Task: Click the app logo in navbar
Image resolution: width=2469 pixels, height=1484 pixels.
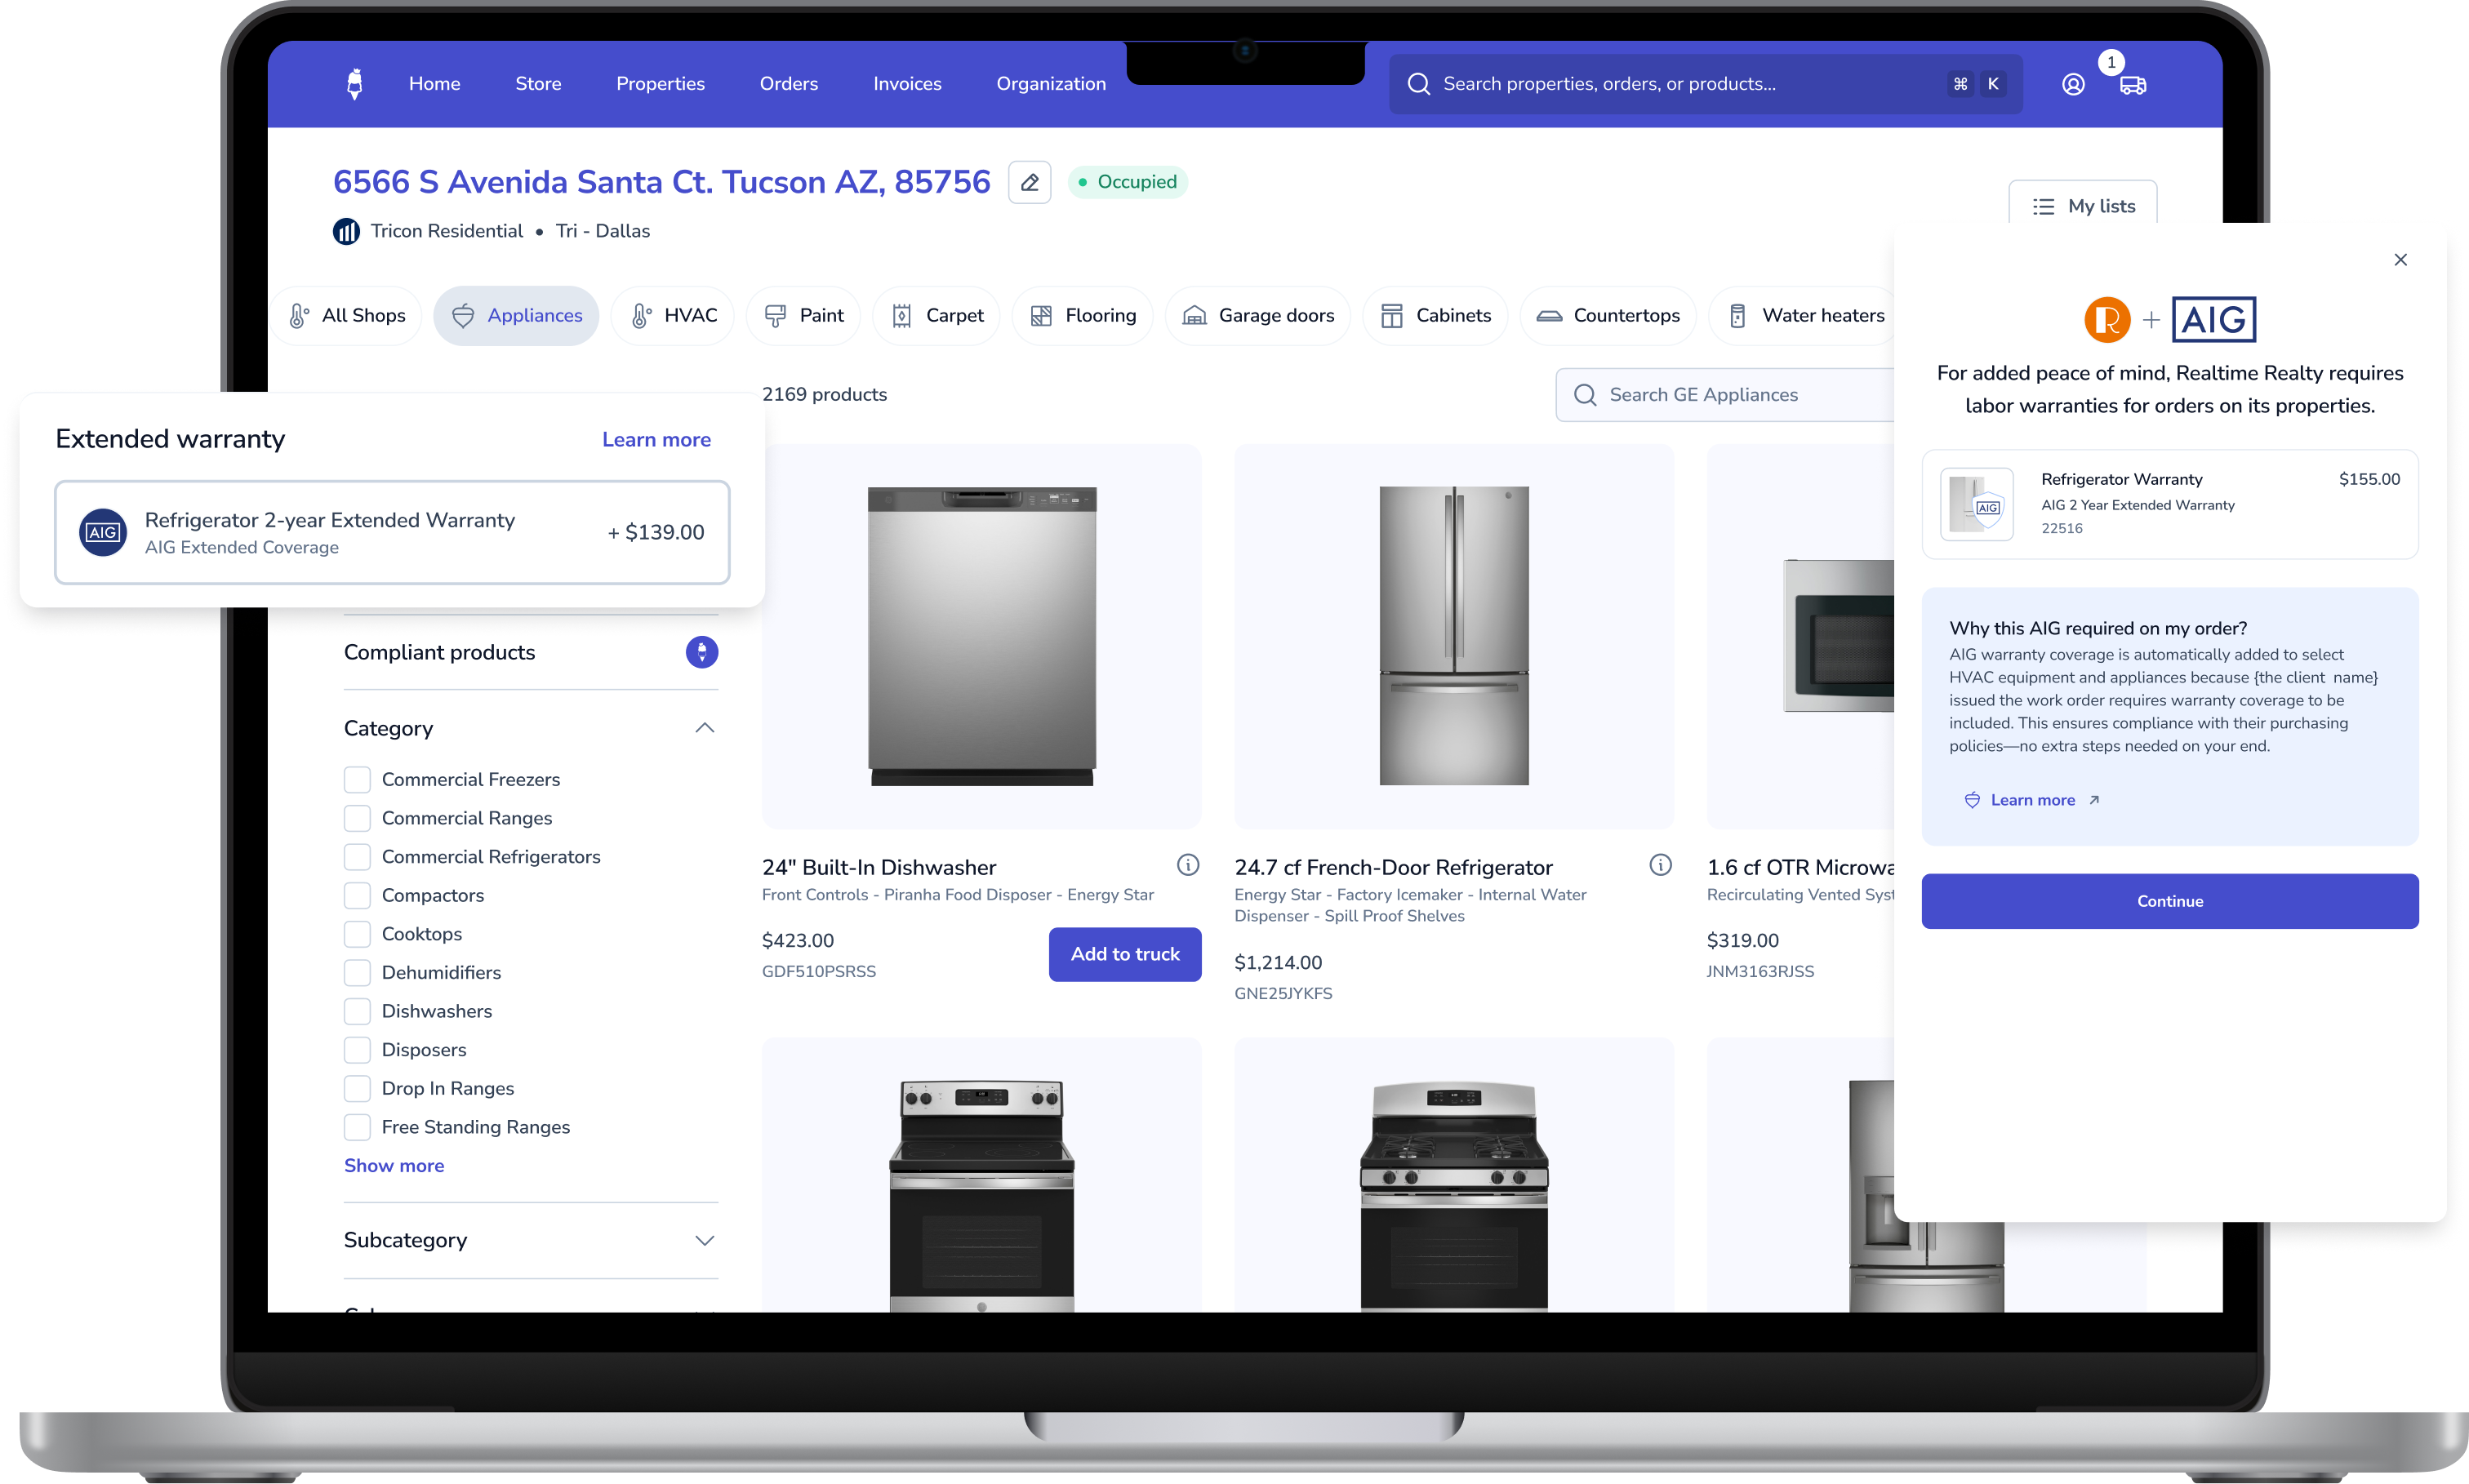Action: (x=354, y=84)
